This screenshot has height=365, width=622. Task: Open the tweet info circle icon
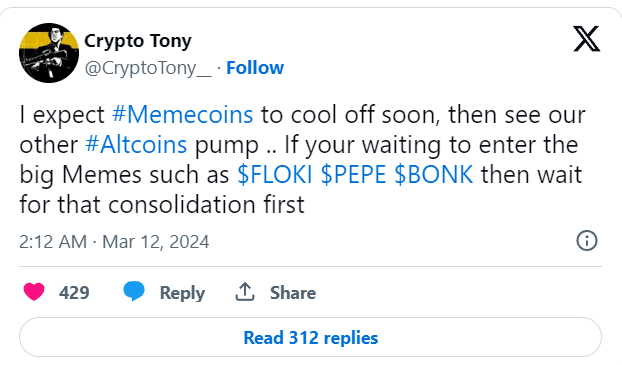click(x=587, y=241)
